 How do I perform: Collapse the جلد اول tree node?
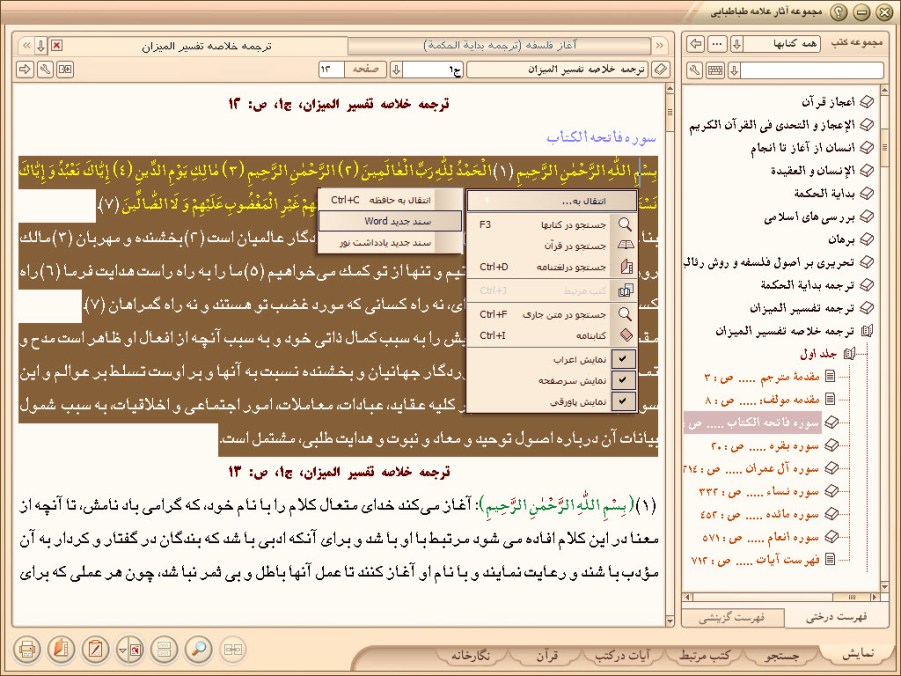tap(849, 354)
